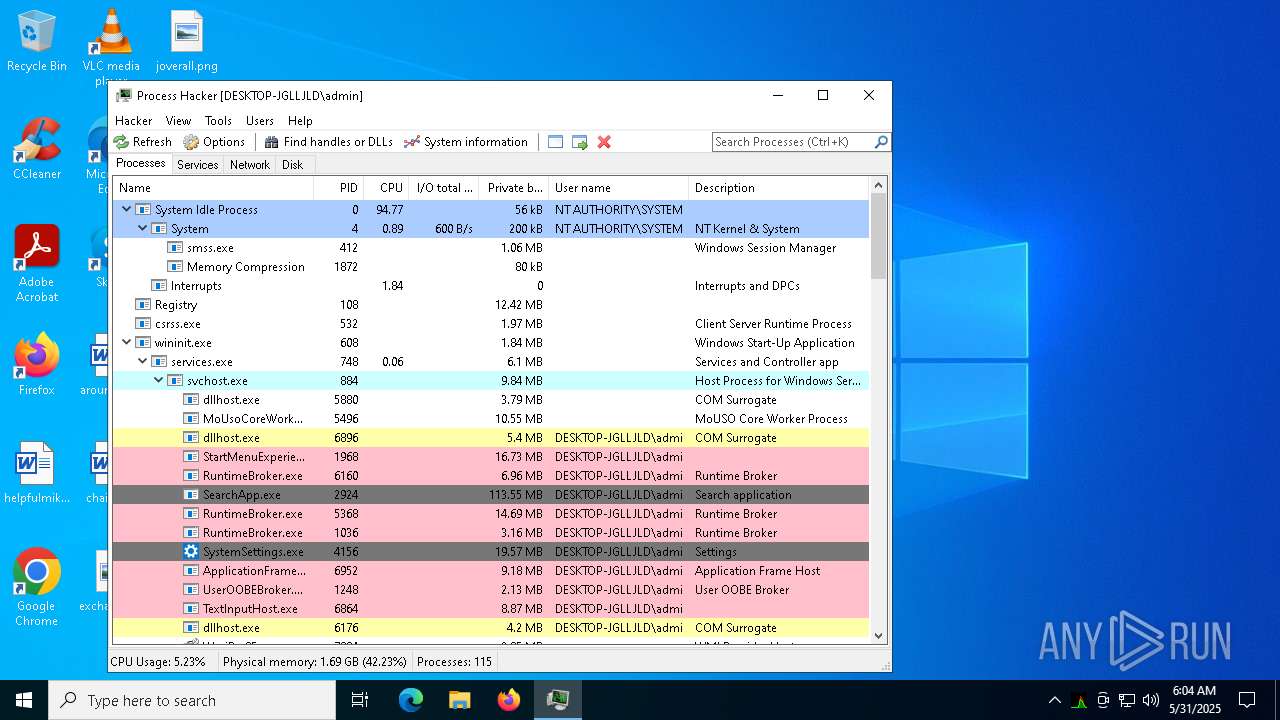Viewport: 1280px width, 720px height.
Task: Select StartMenuExperience process row
Action: [x=491, y=457]
